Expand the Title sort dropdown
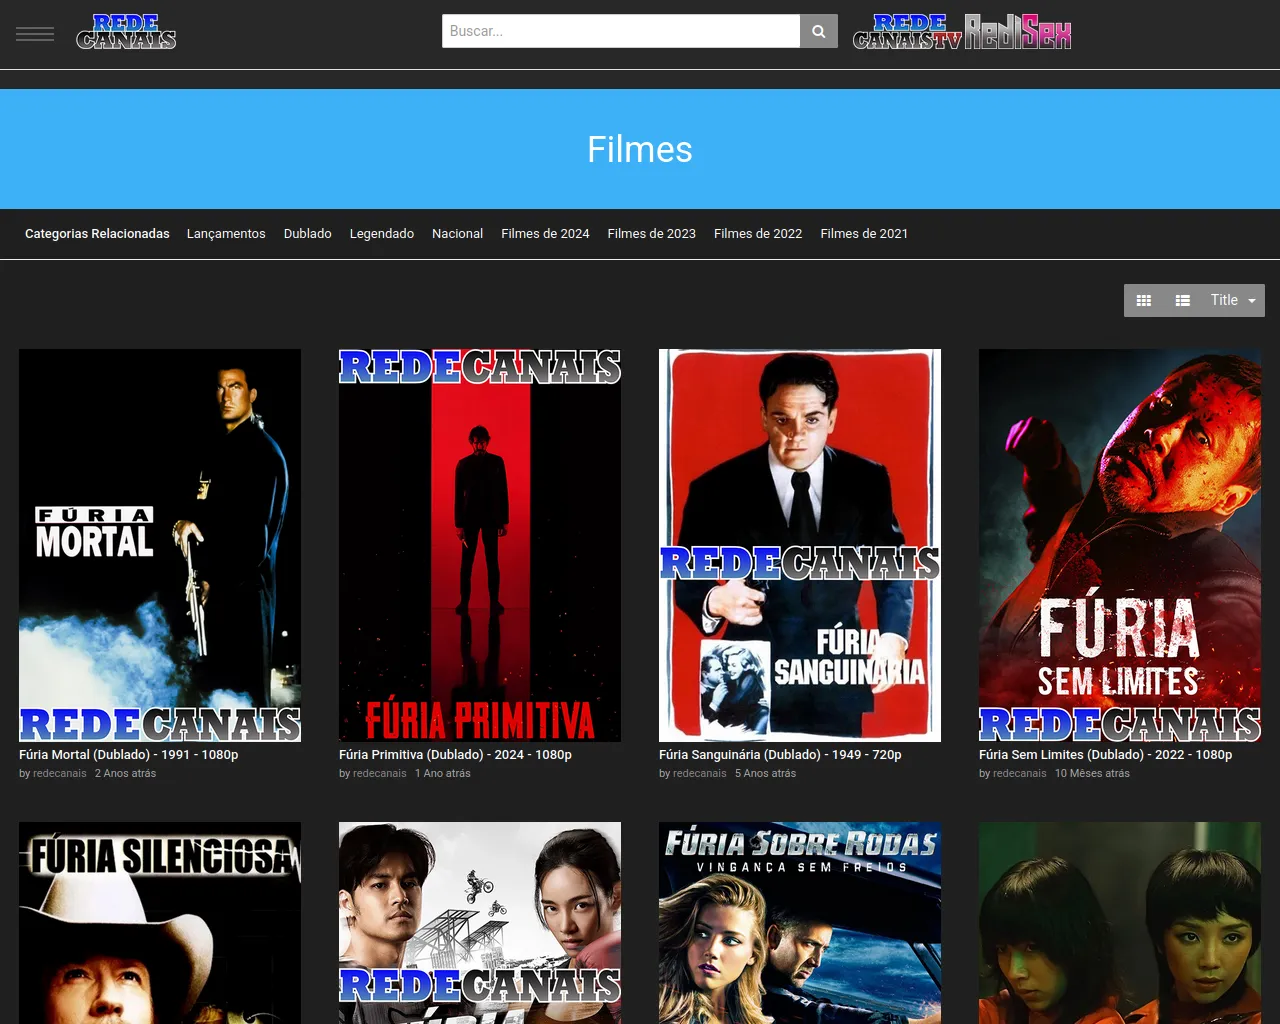 pos(1232,300)
